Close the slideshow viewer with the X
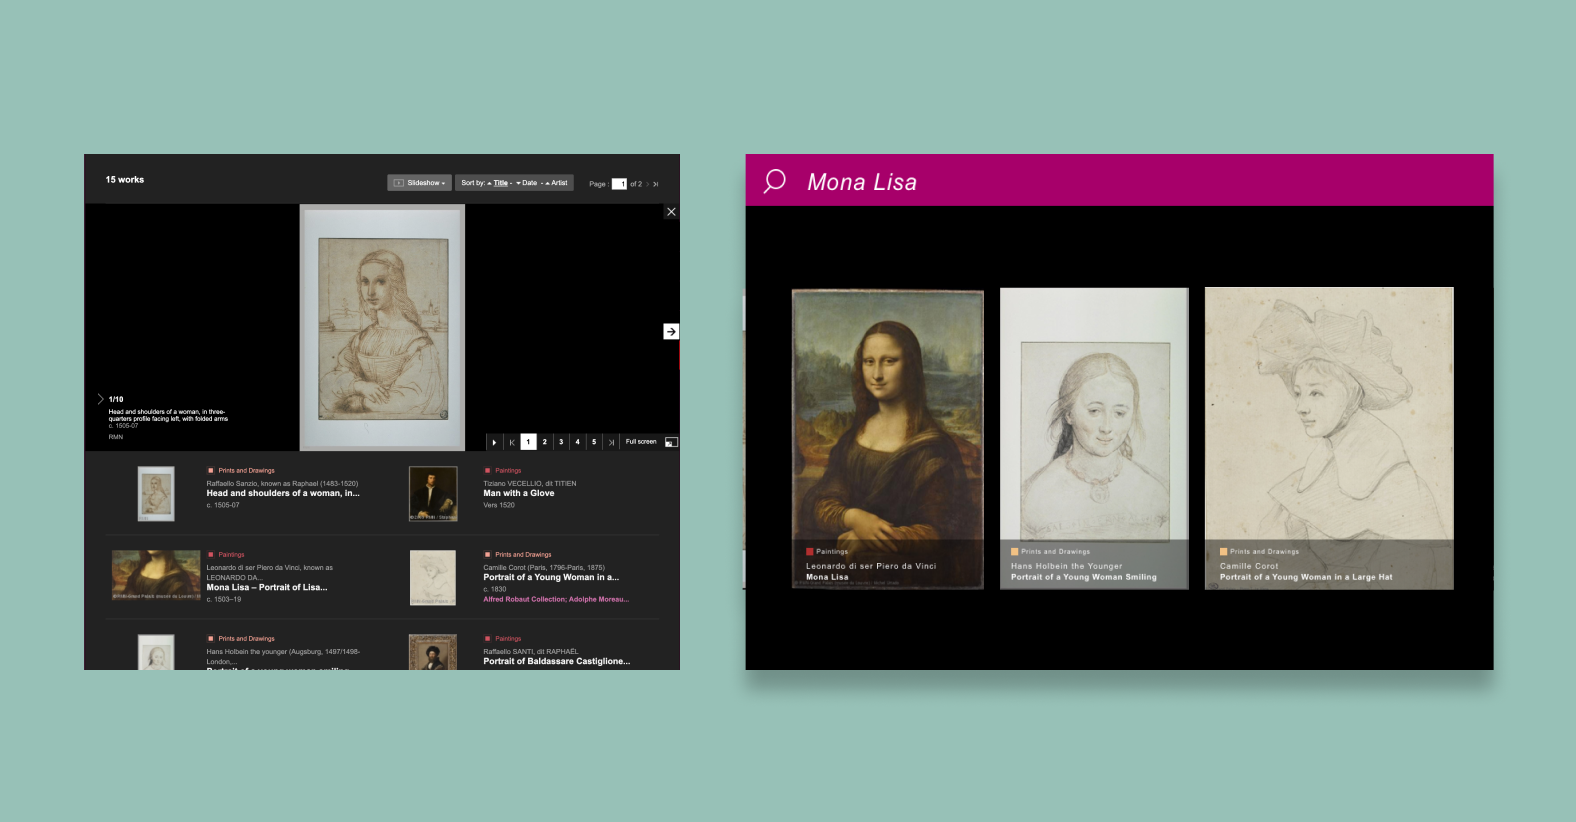This screenshot has height=822, width=1576. (671, 212)
